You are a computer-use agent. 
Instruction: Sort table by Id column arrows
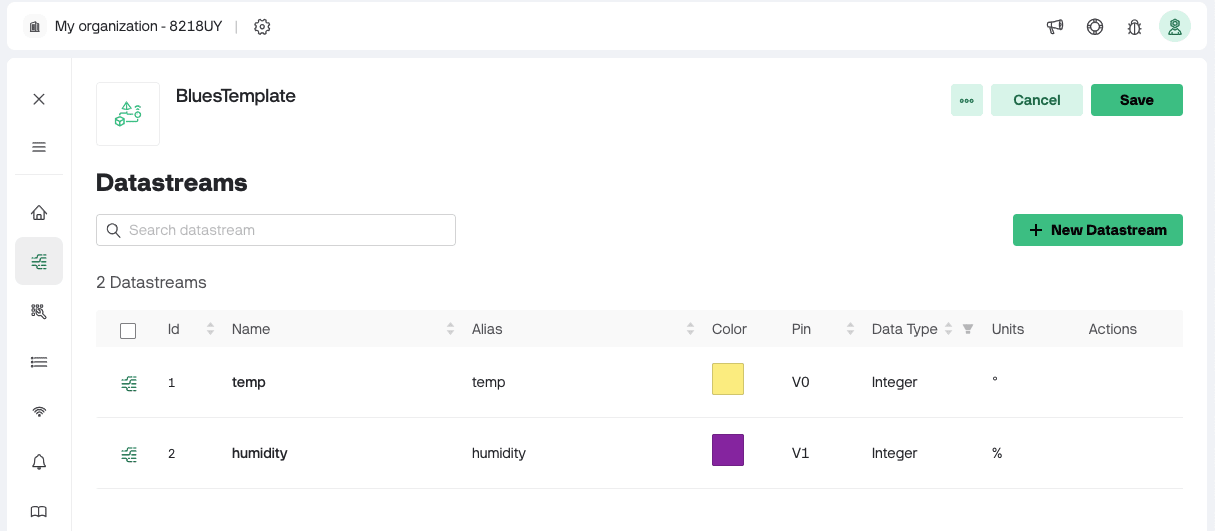[x=210, y=329]
